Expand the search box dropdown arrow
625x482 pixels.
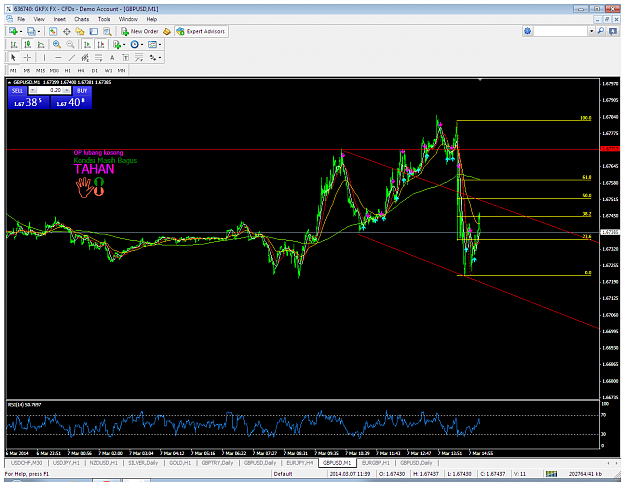point(592,31)
